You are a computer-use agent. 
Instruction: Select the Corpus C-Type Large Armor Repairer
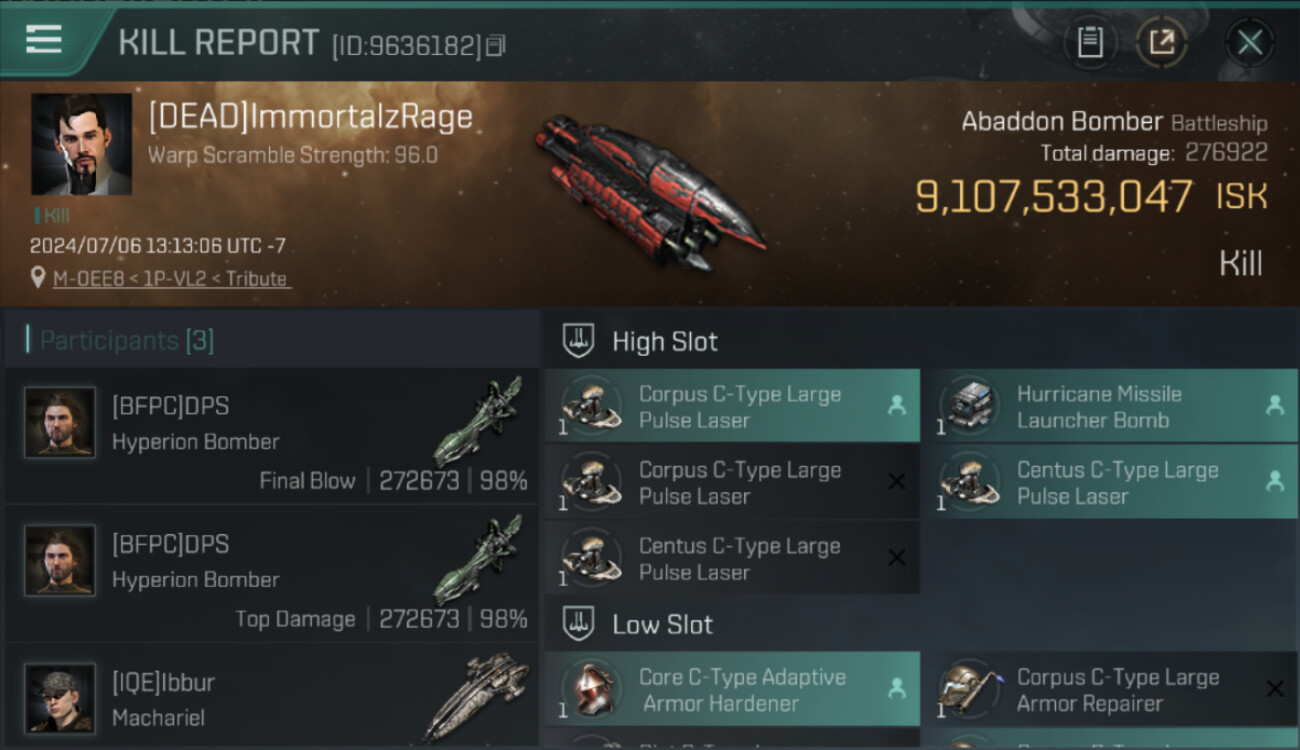(x=1109, y=689)
